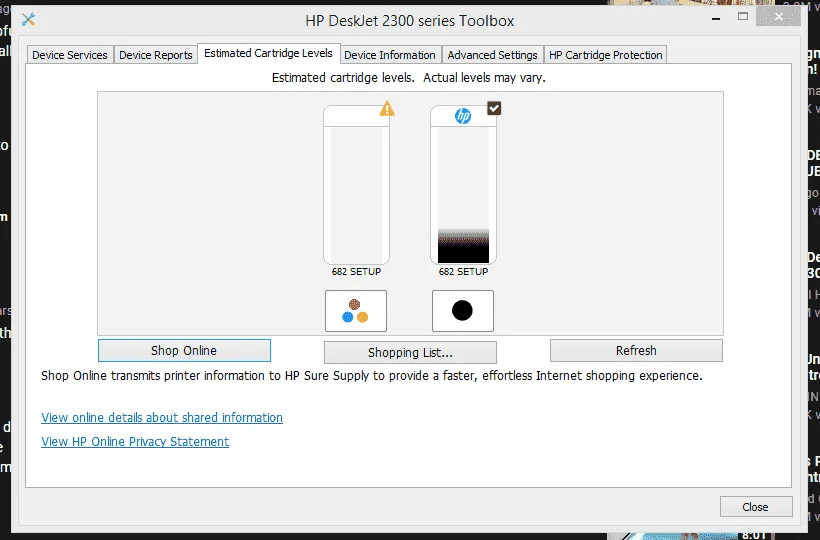The width and height of the screenshot is (820, 540).
Task: Click the Shop Online button
Action: (x=184, y=350)
